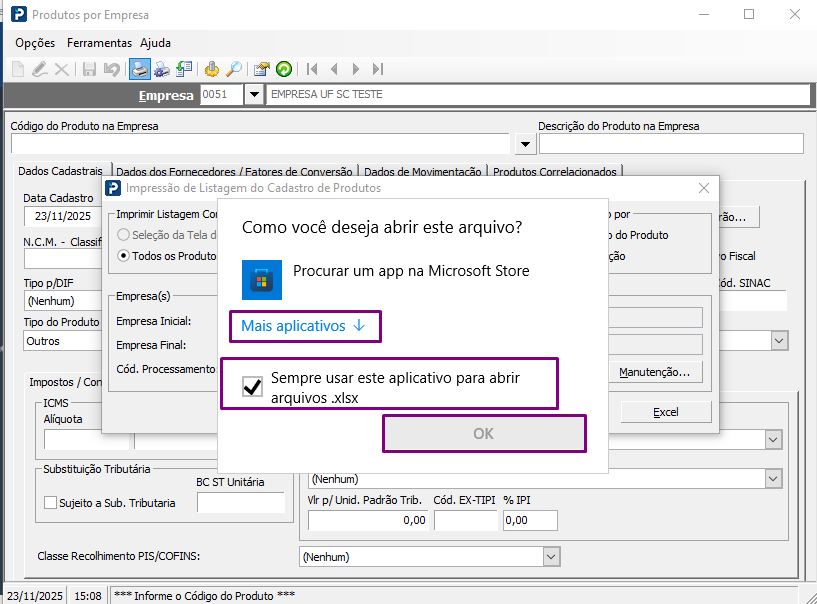Click the Undo arrow toolbar icon
The height and width of the screenshot is (604, 817).
pyautogui.click(x=111, y=69)
